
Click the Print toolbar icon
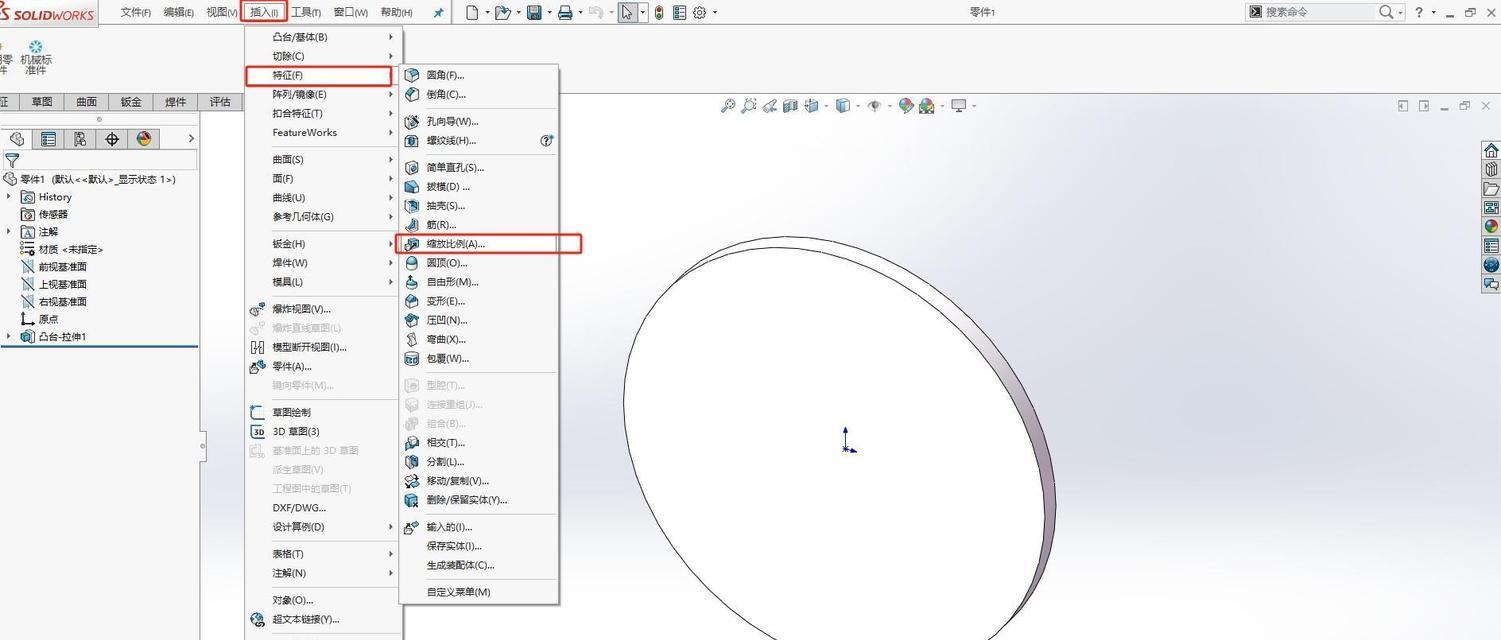pyautogui.click(x=565, y=11)
